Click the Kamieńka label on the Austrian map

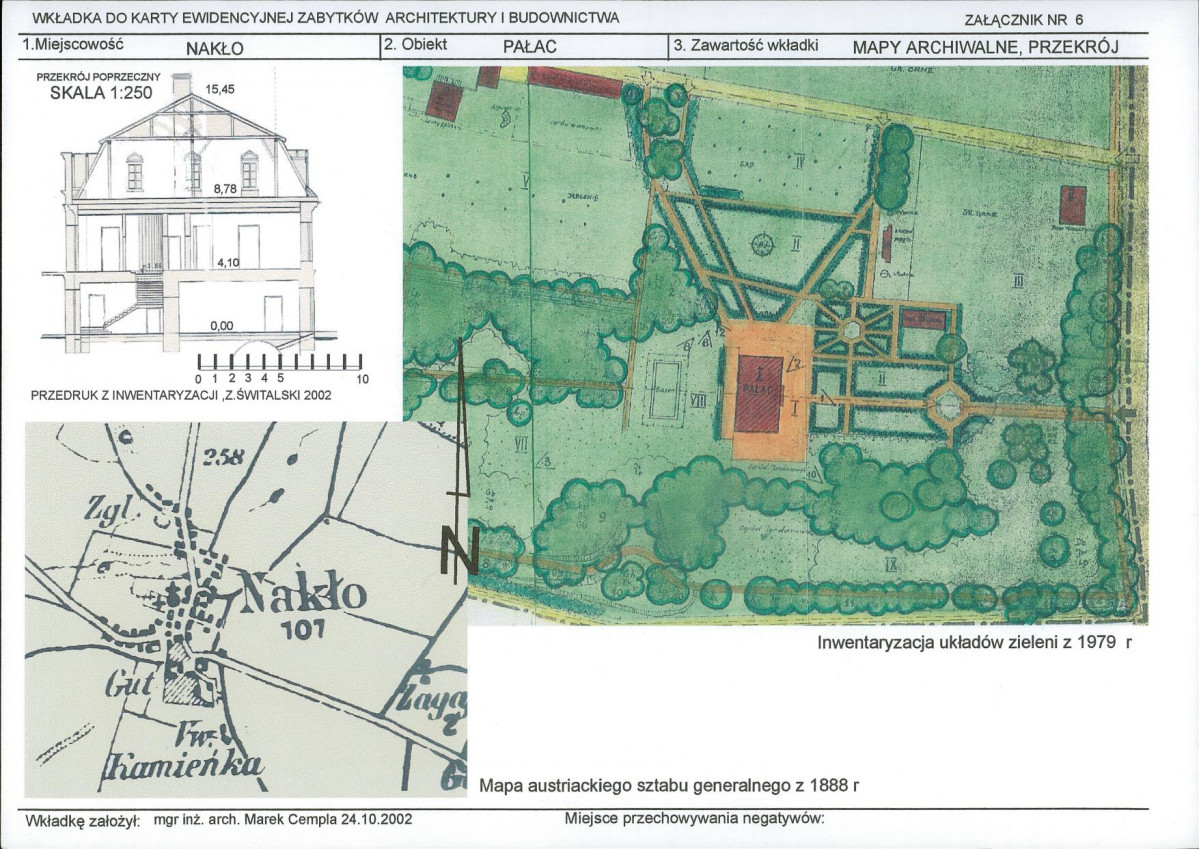tap(184, 766)
